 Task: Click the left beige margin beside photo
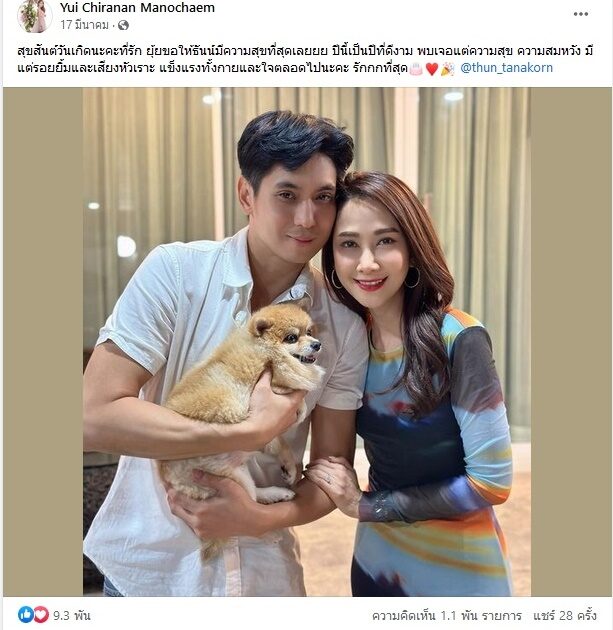(x=43, y=342)
